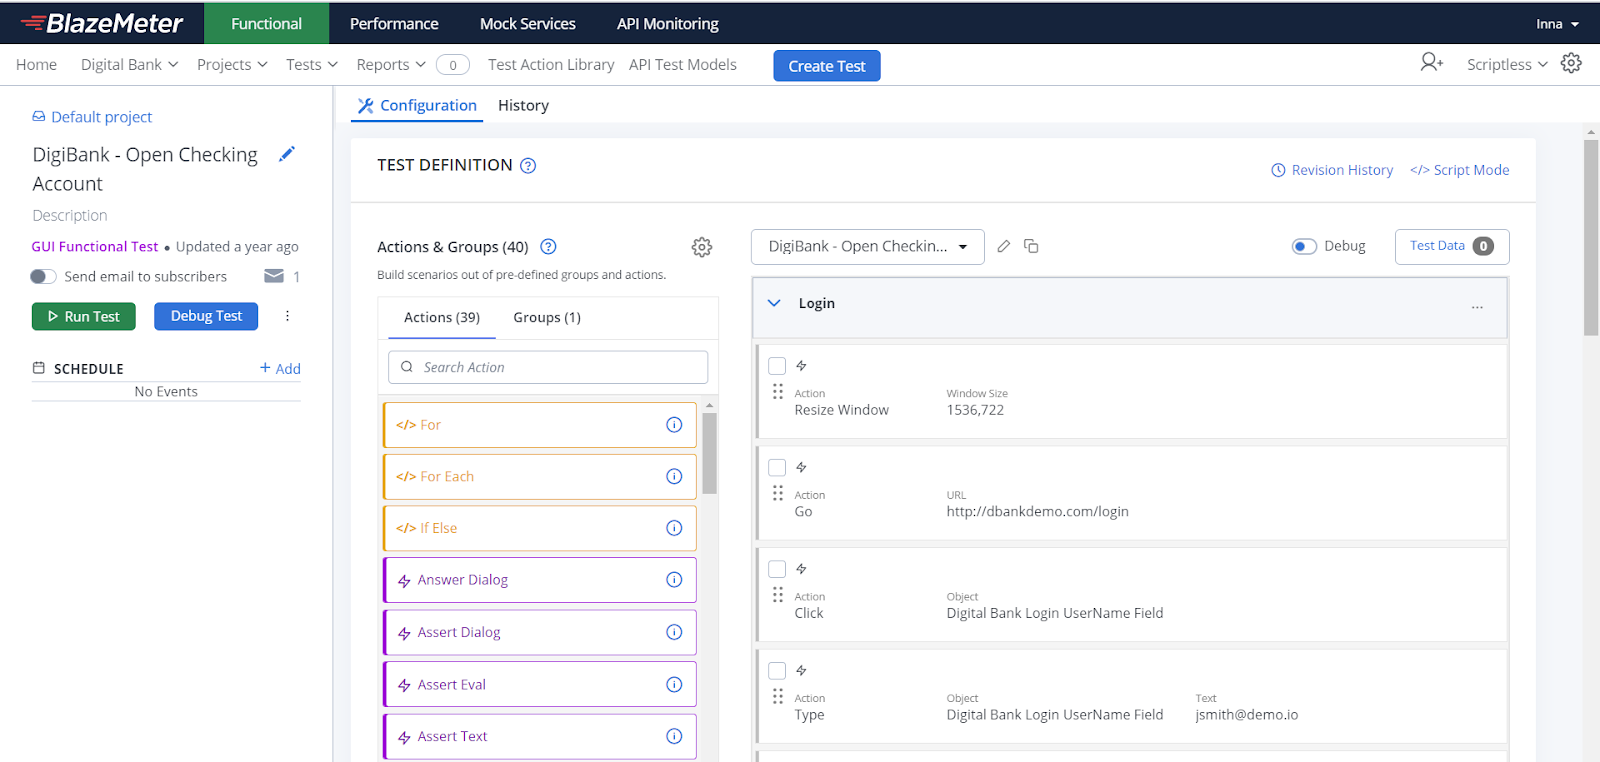Open the Scriptless dropdown
The height and width of the screenshot is (762, 1600).
1507,65
